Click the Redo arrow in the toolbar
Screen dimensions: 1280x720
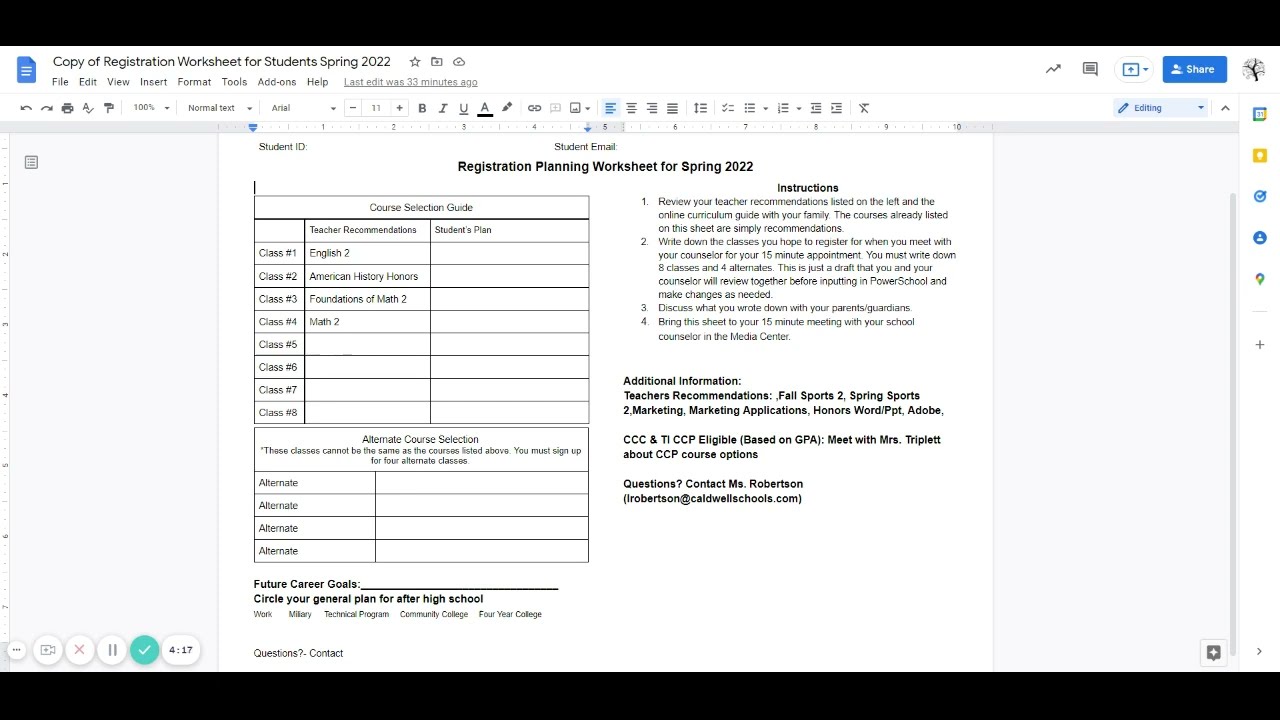46,108
